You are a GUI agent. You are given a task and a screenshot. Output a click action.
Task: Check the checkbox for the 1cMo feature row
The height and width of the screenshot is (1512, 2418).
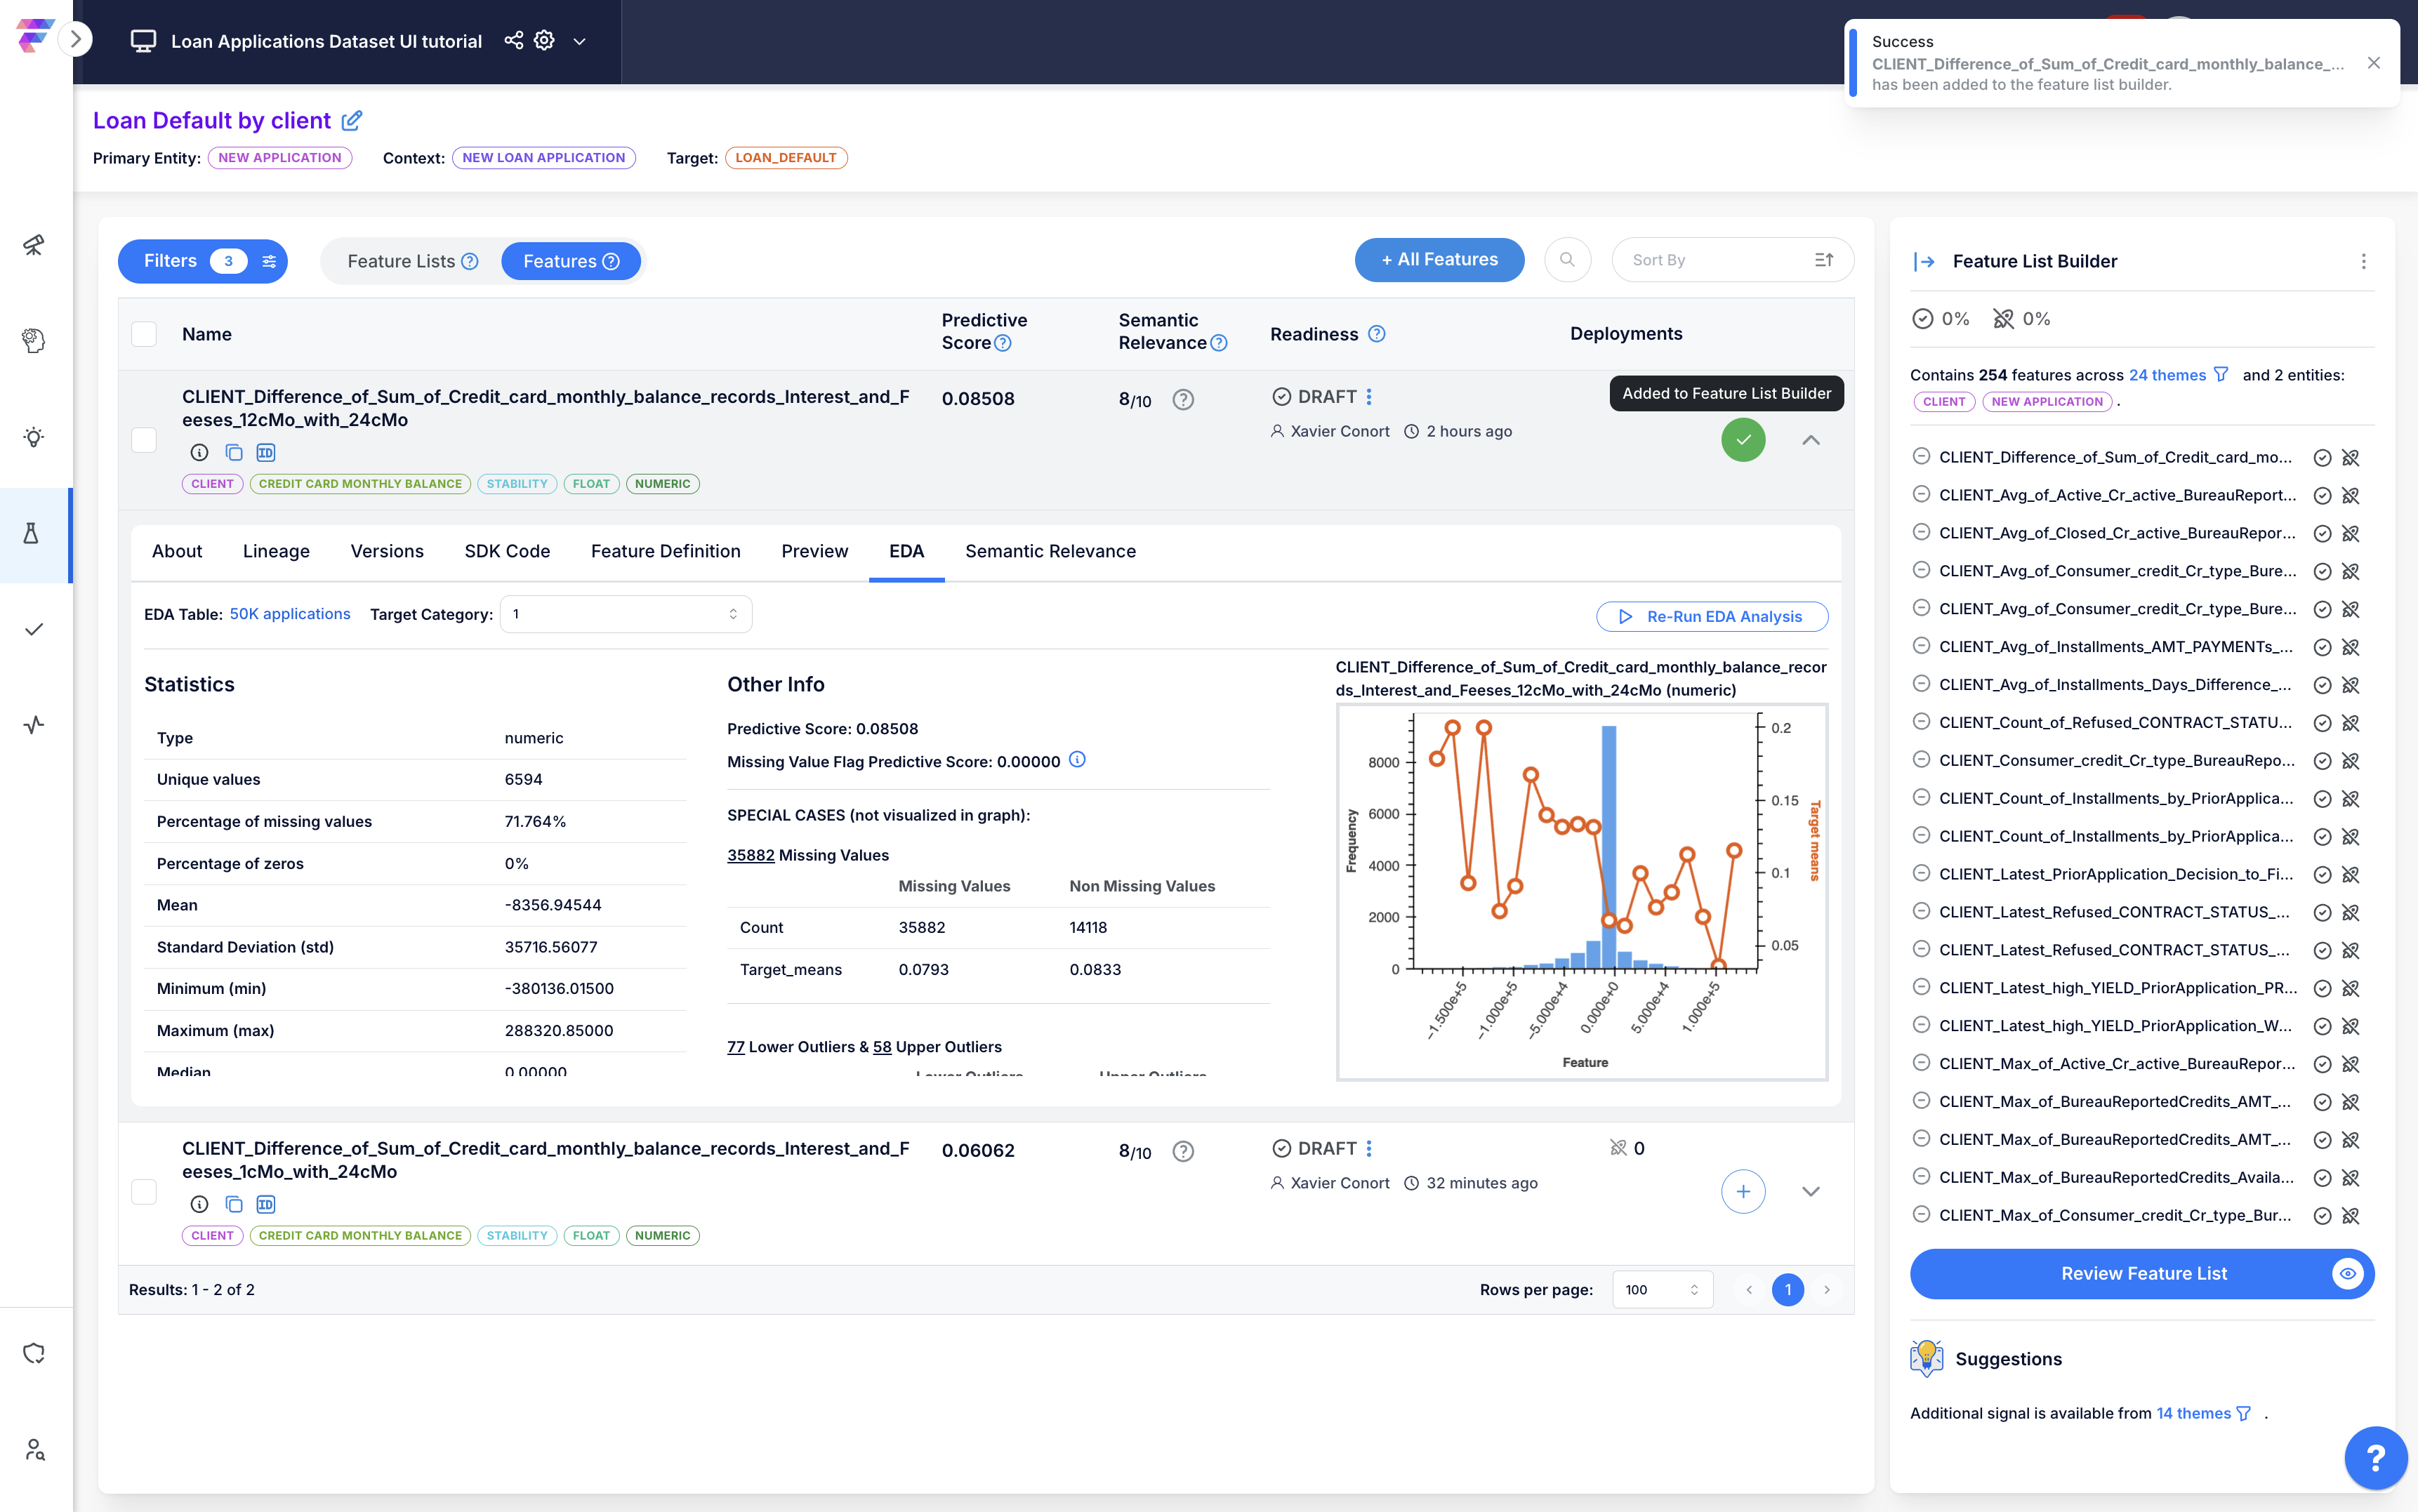pos(144,1191)
